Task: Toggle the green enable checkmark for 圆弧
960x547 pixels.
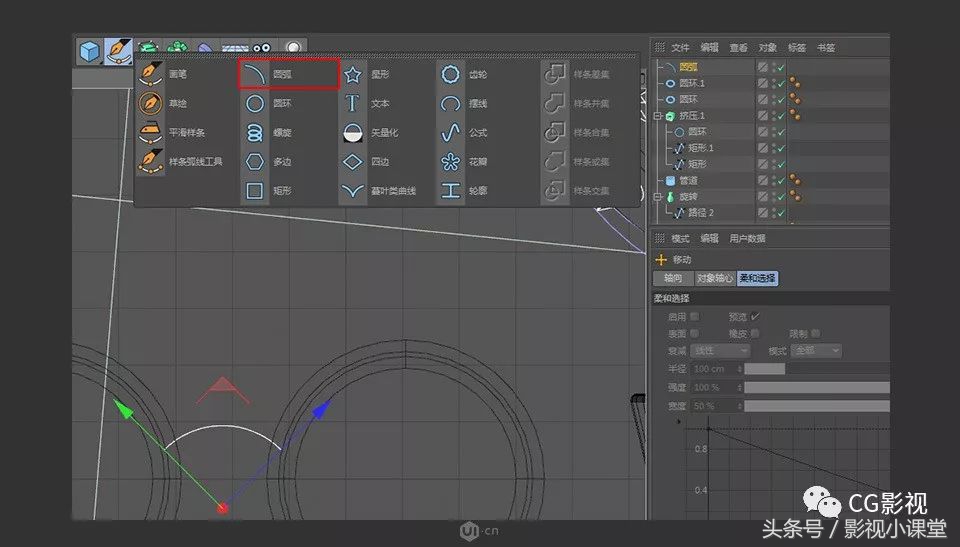Action: click(781, 67)
